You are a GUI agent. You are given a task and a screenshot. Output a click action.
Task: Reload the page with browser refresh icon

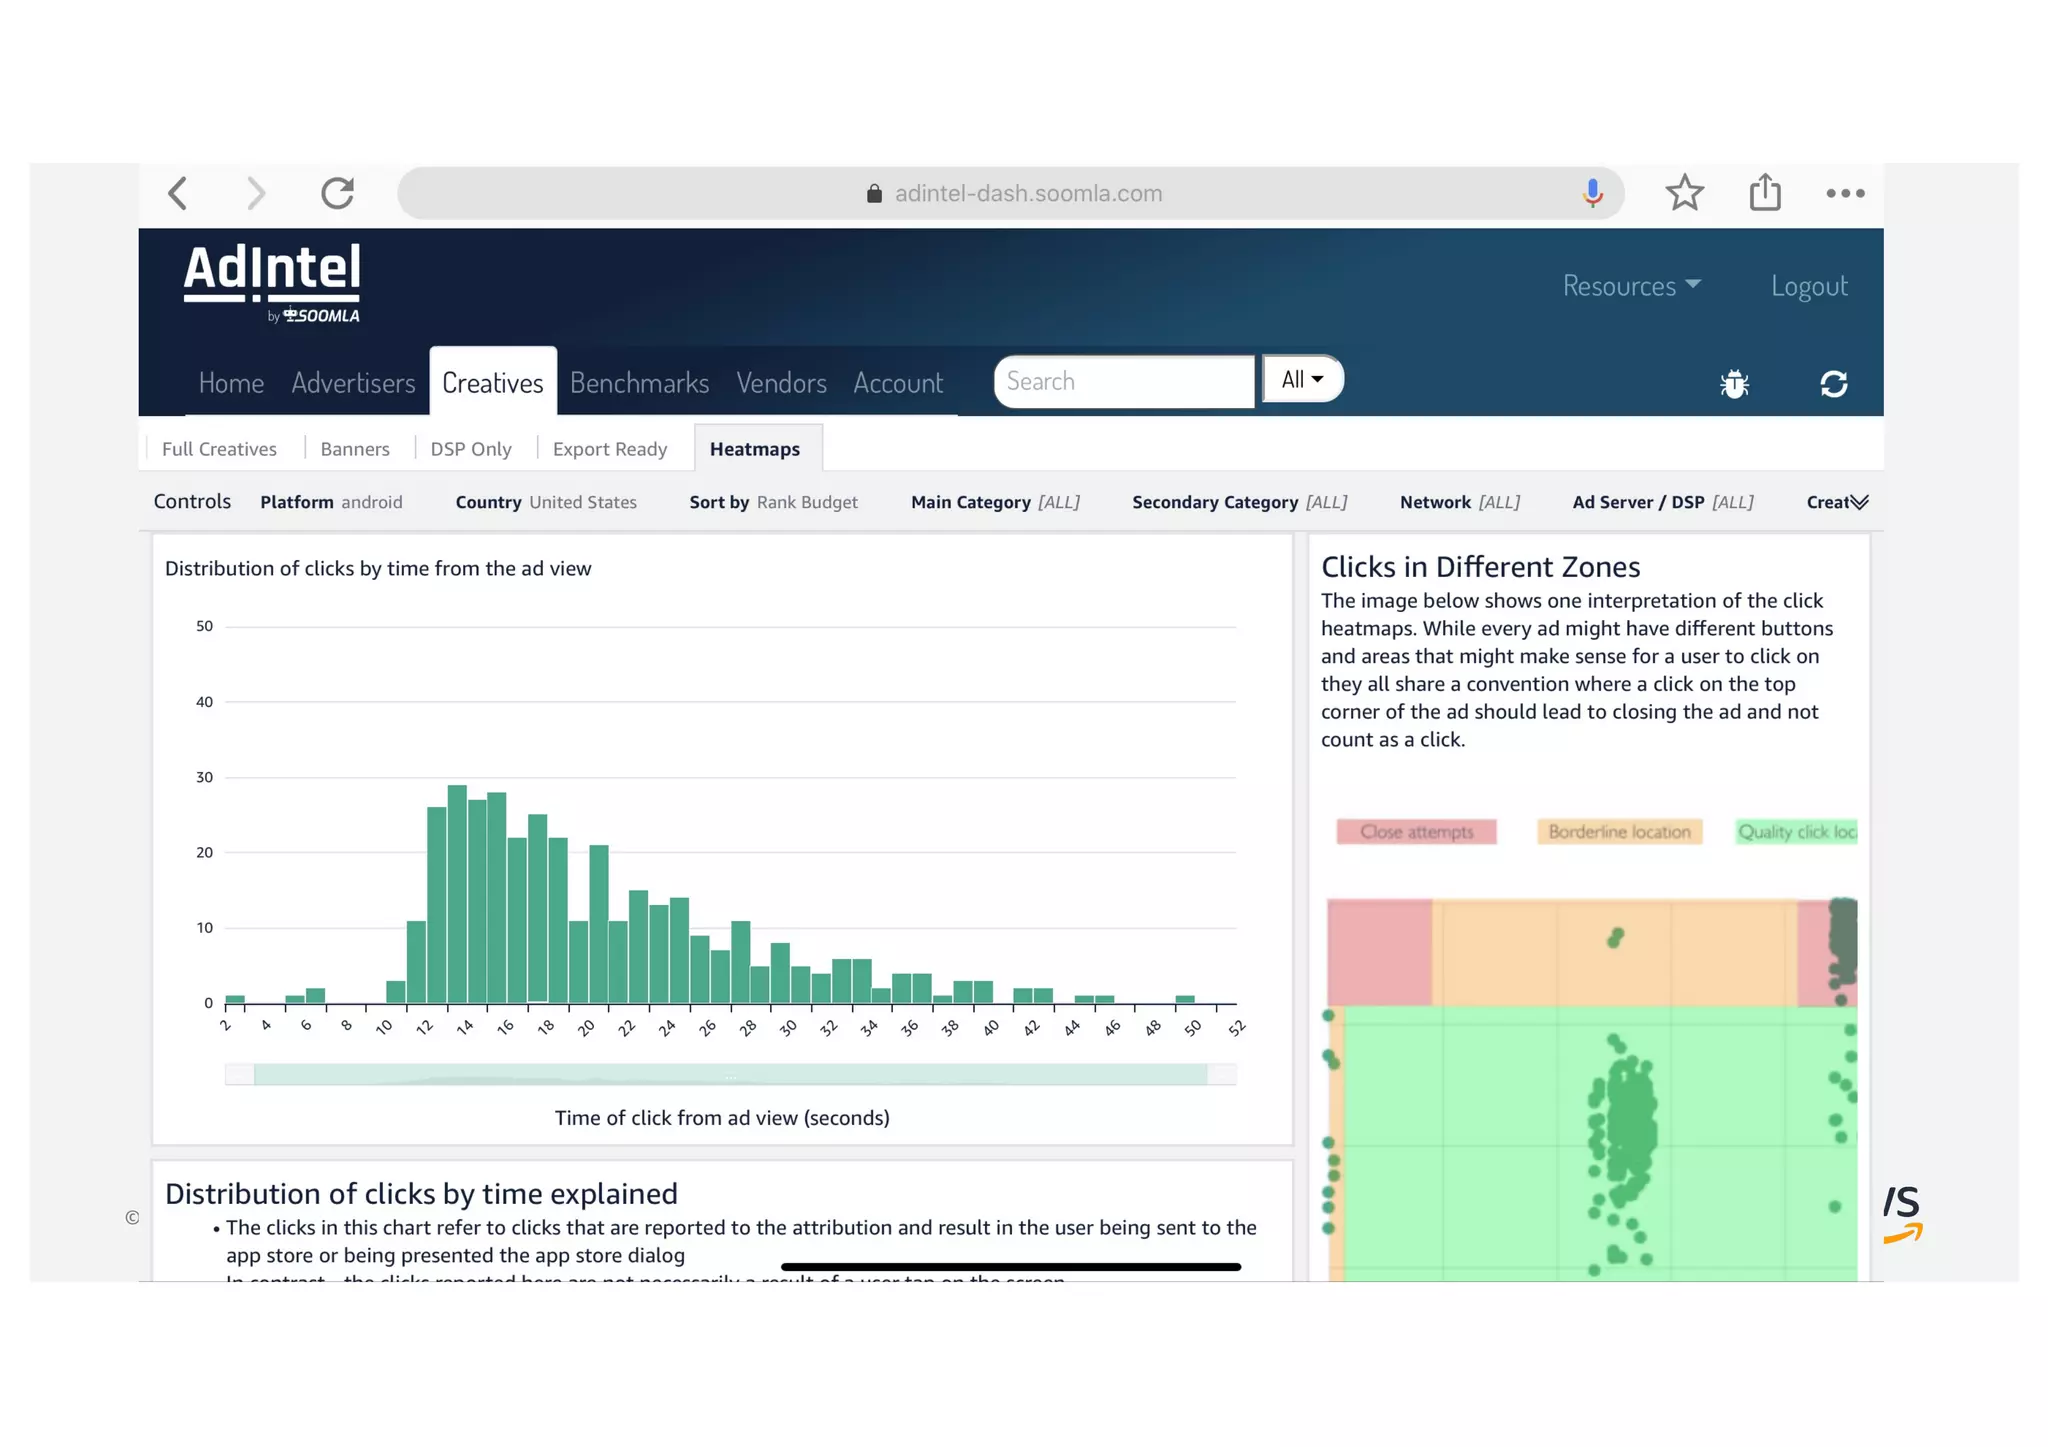(x=337, y=193)
